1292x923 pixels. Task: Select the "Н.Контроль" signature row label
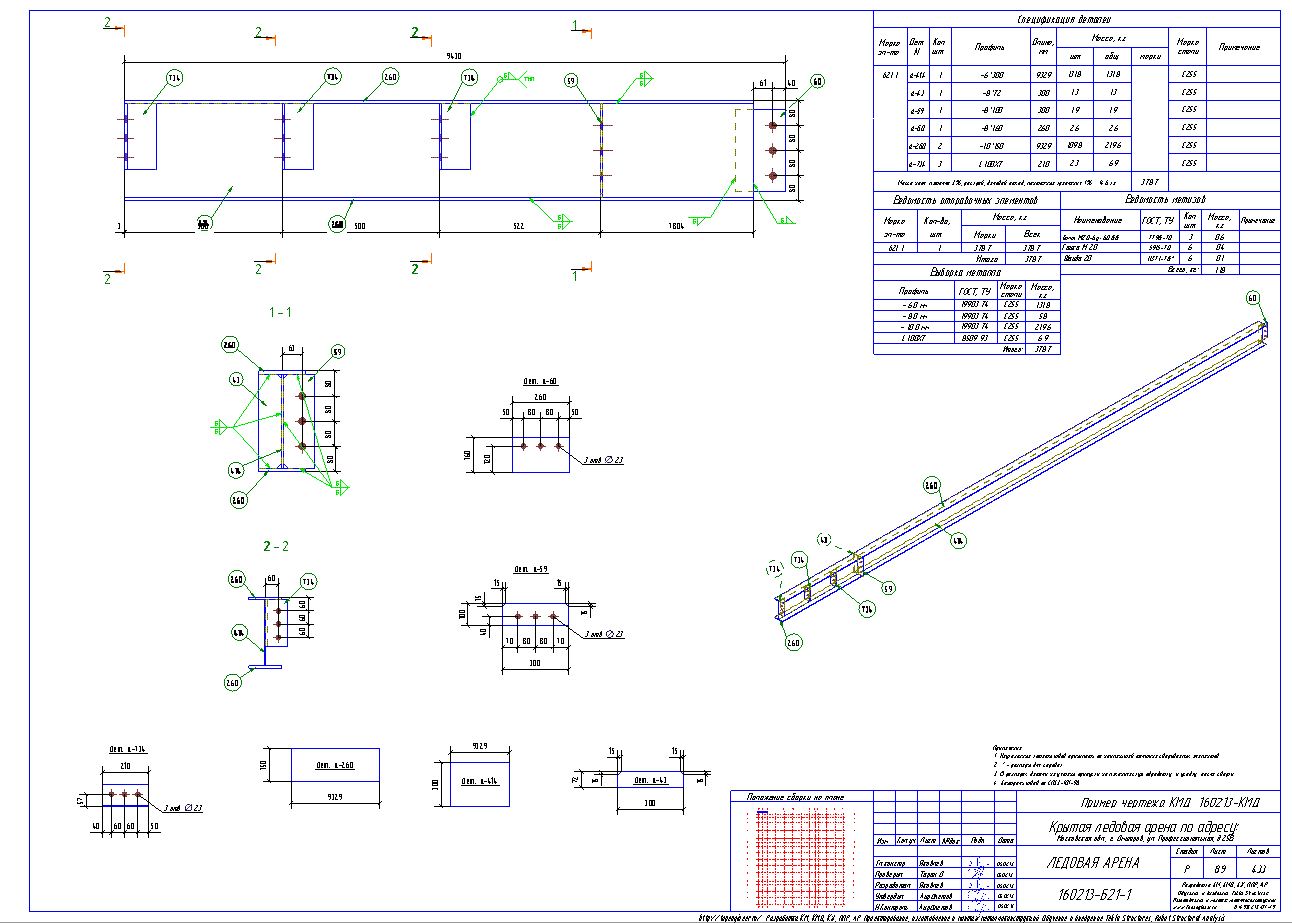[893, 907]
